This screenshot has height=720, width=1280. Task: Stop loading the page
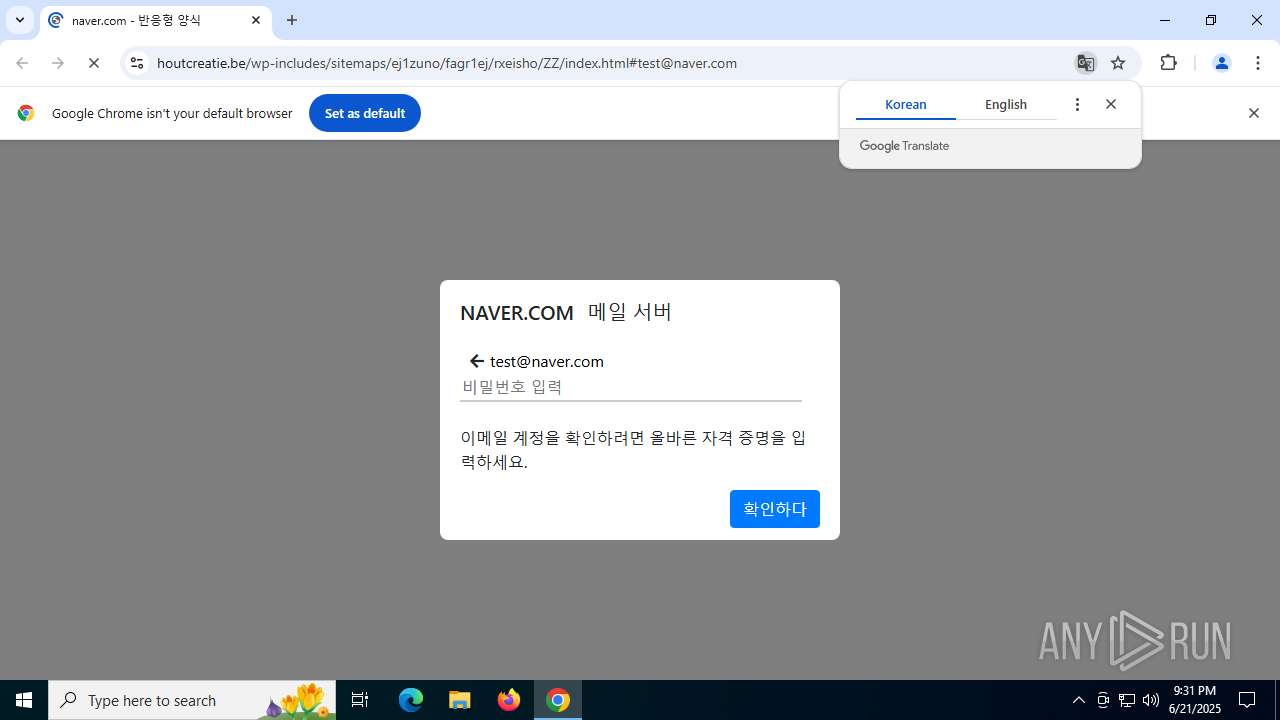click(x=94, y=63)
